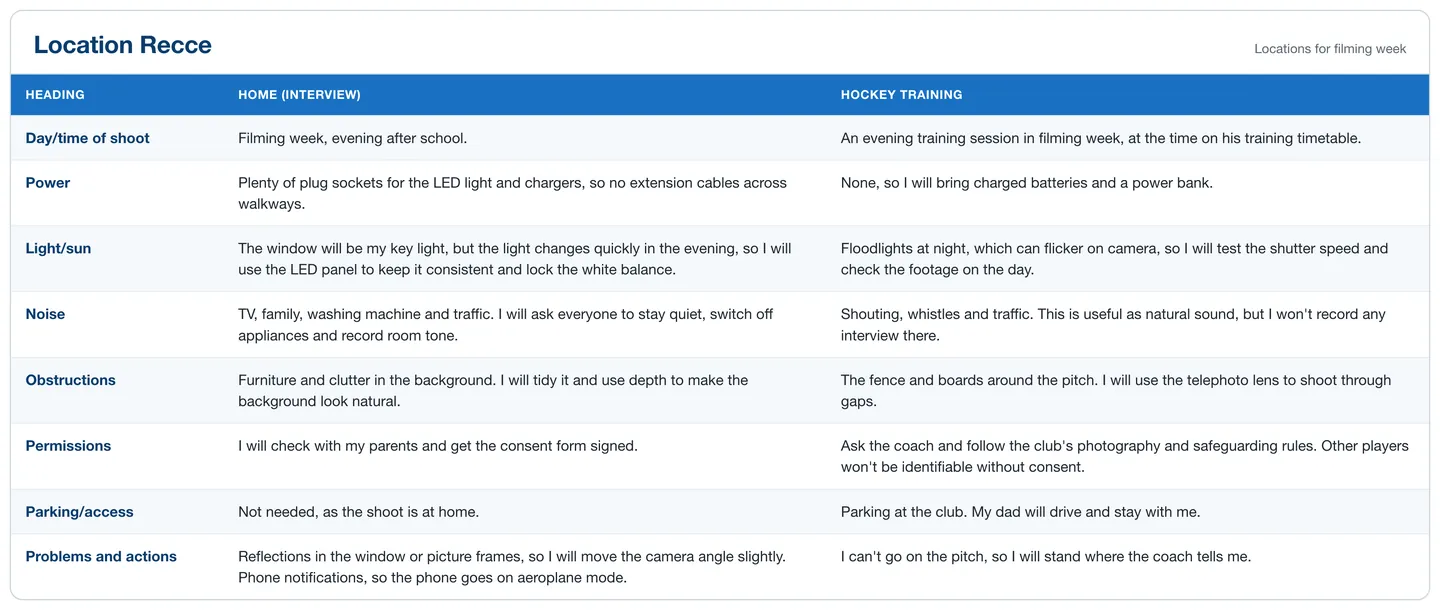Click the "Problems and actions" row heading
1440x610 pixels.
click(101, 557)
